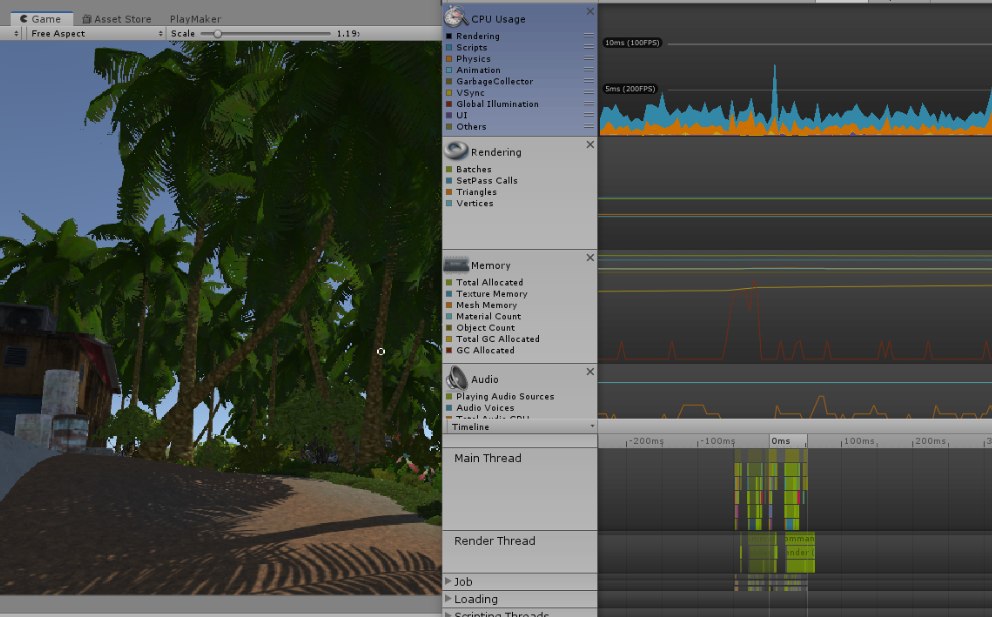Toggle the UI category color box
Image resolution: width=992 pixels, height=617 pixels.
(x=449, y=115)
